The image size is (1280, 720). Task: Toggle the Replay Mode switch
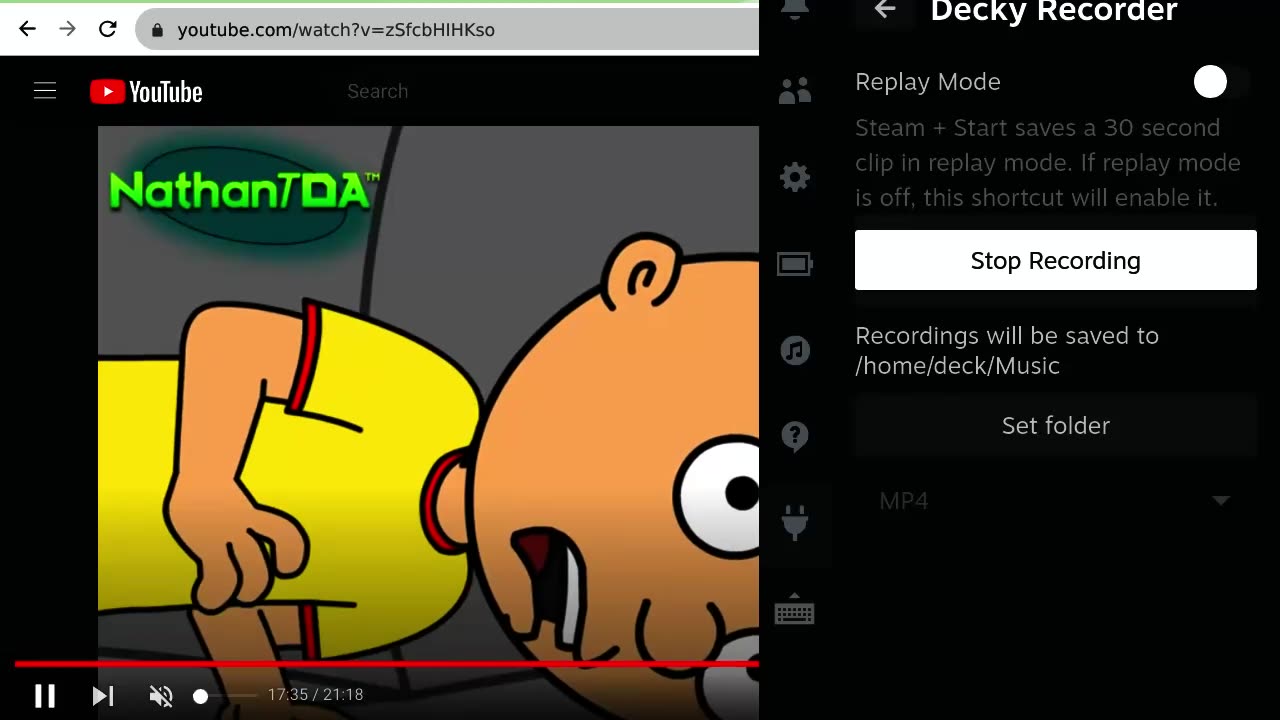pos(1222,82)
